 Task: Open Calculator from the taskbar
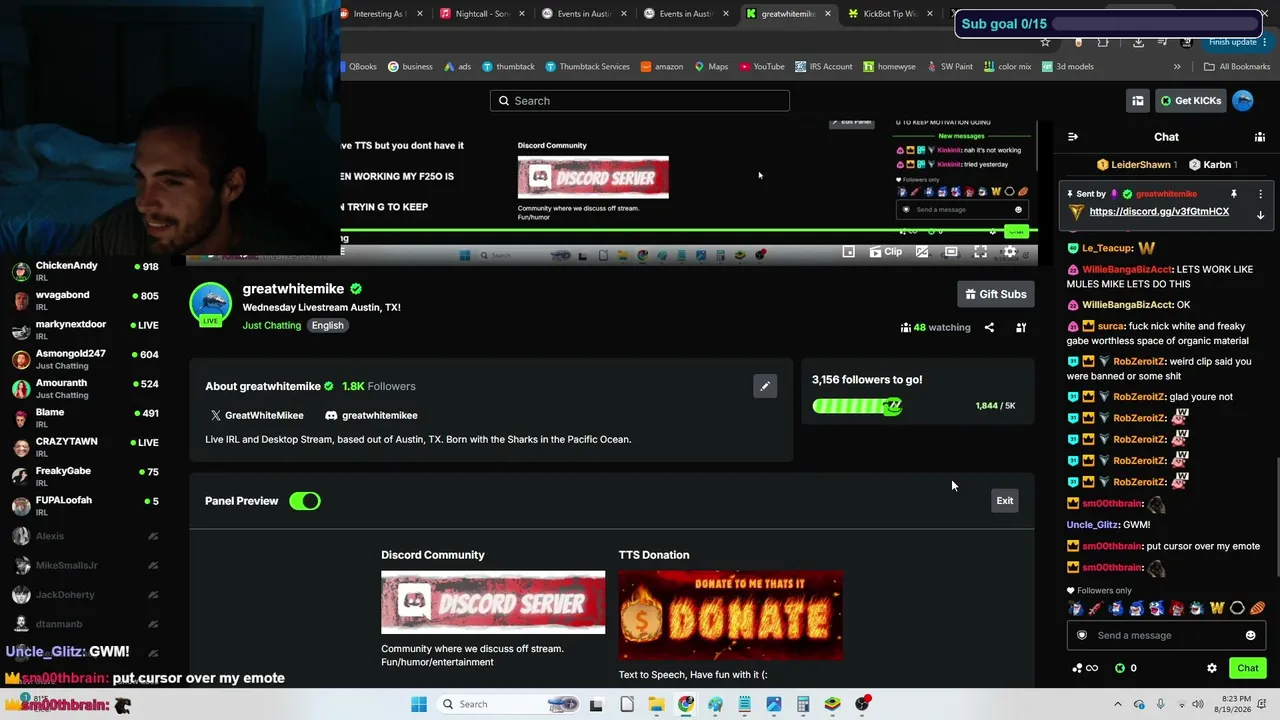coord(803,704)
